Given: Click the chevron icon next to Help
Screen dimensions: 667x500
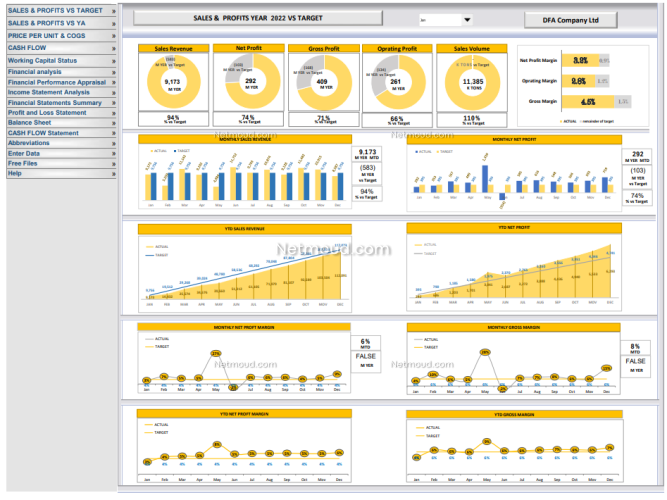Looking at the screenshot, I should pos(114,173).
